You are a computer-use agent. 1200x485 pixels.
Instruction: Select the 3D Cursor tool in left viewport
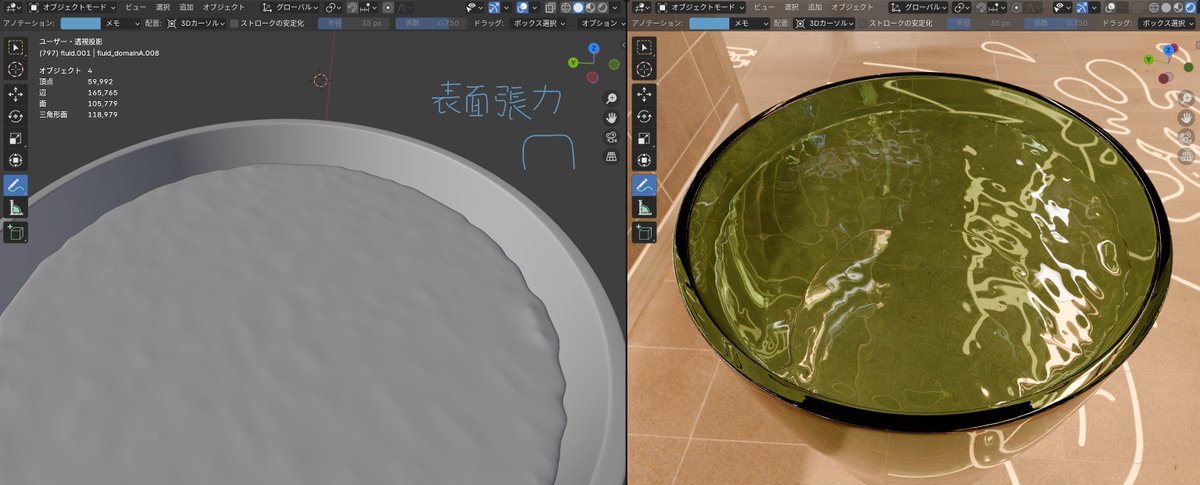16,69
